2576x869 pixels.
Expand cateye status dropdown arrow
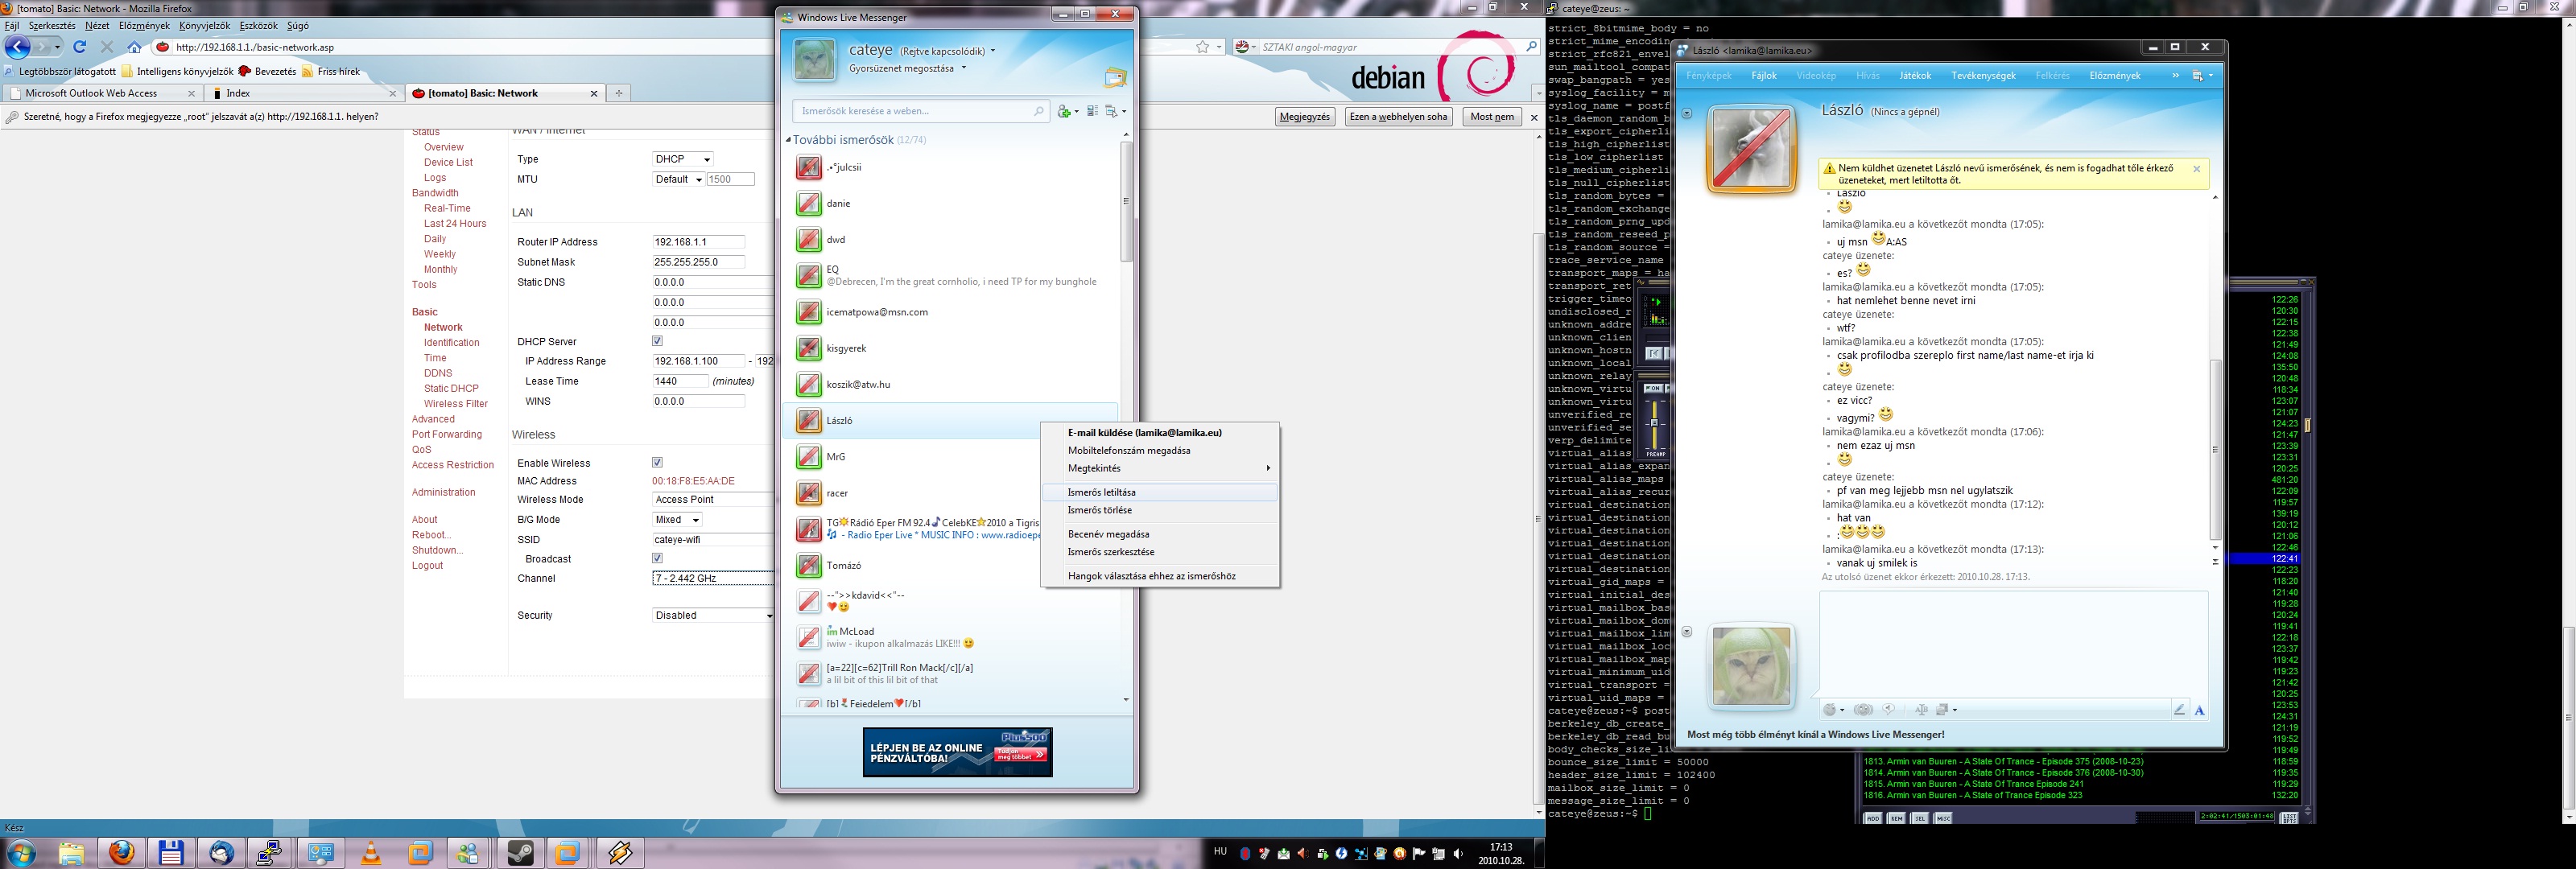pos(992,51)
